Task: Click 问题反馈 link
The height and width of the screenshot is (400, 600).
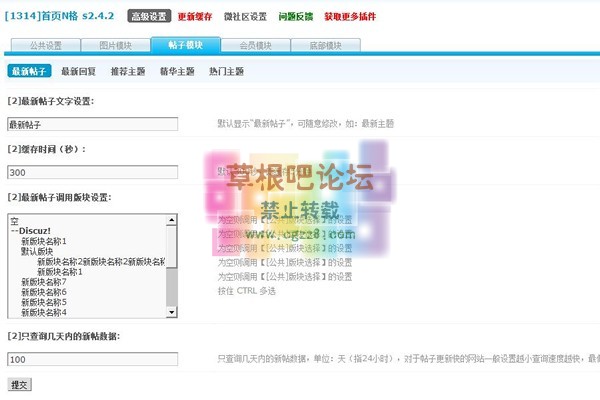Action: click(296, 16)
